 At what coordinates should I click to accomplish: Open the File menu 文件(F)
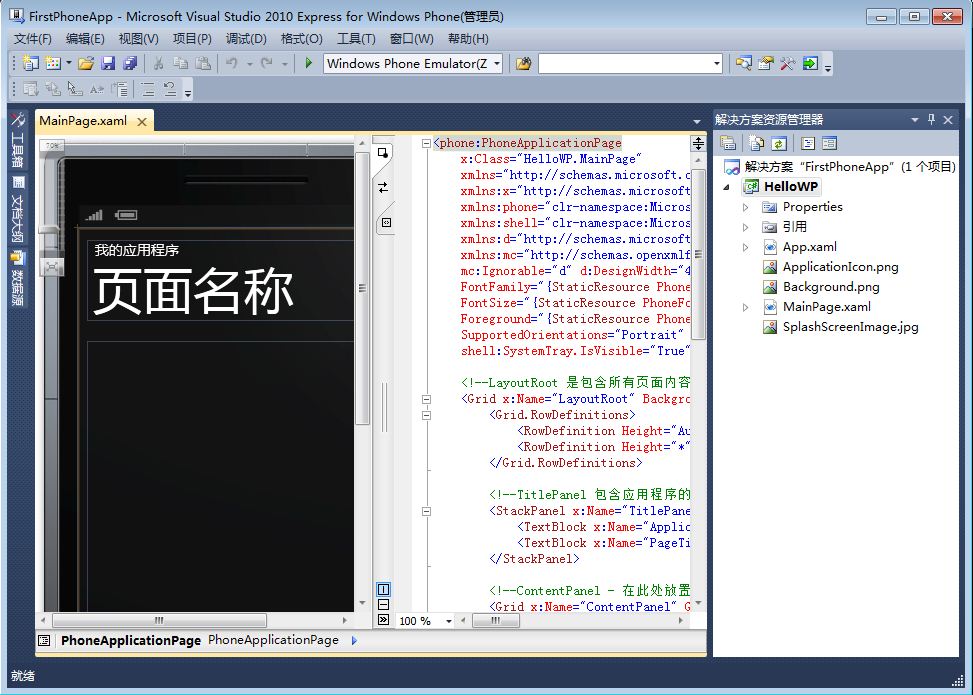(32, 38)
